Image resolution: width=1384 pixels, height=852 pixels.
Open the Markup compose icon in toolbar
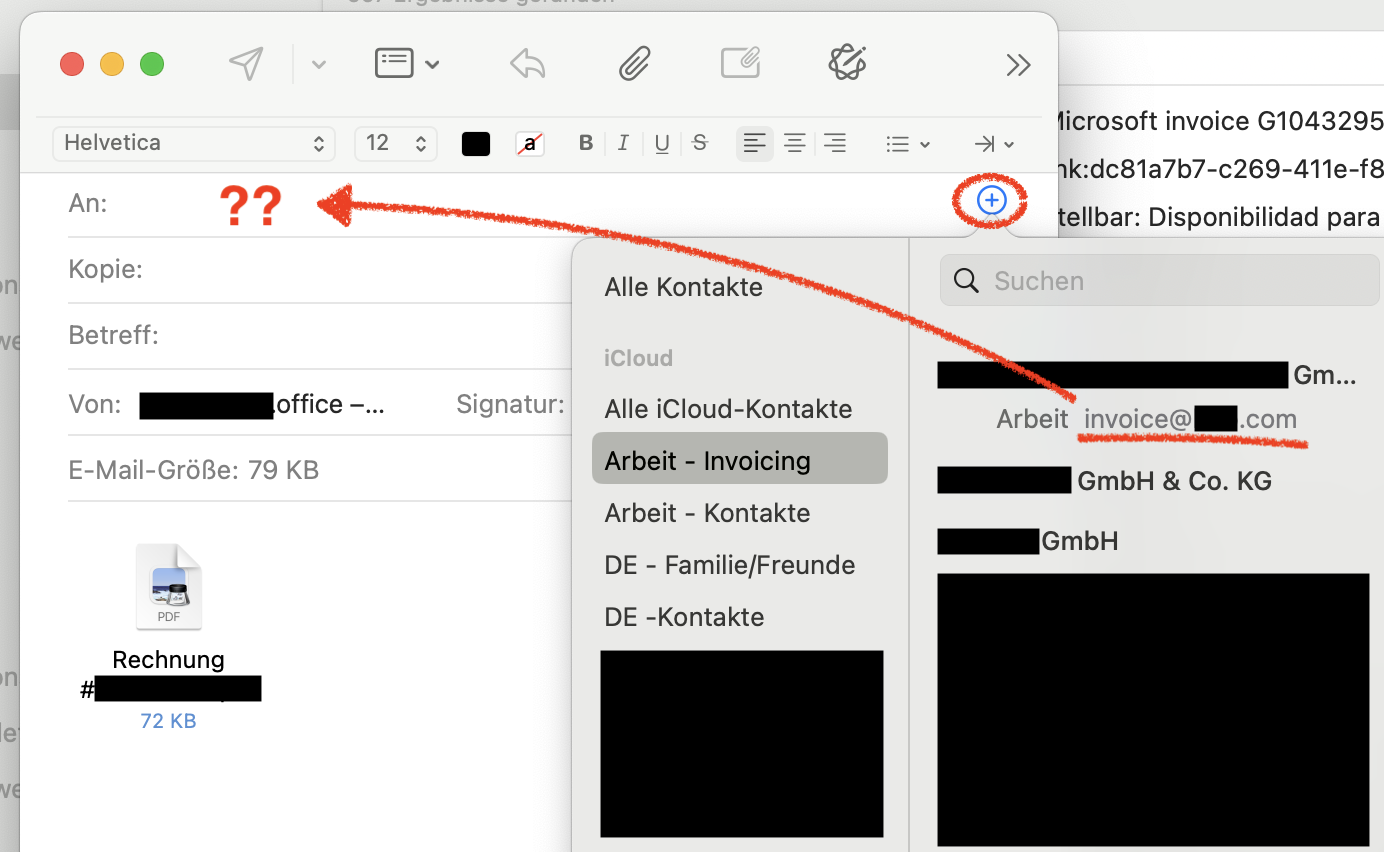(x=741, y=64)
